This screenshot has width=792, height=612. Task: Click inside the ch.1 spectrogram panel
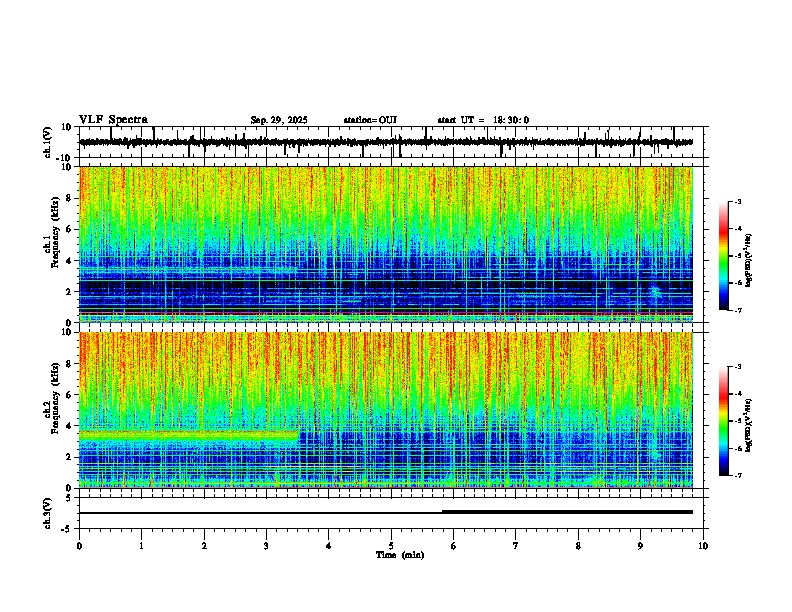(386, 244)
